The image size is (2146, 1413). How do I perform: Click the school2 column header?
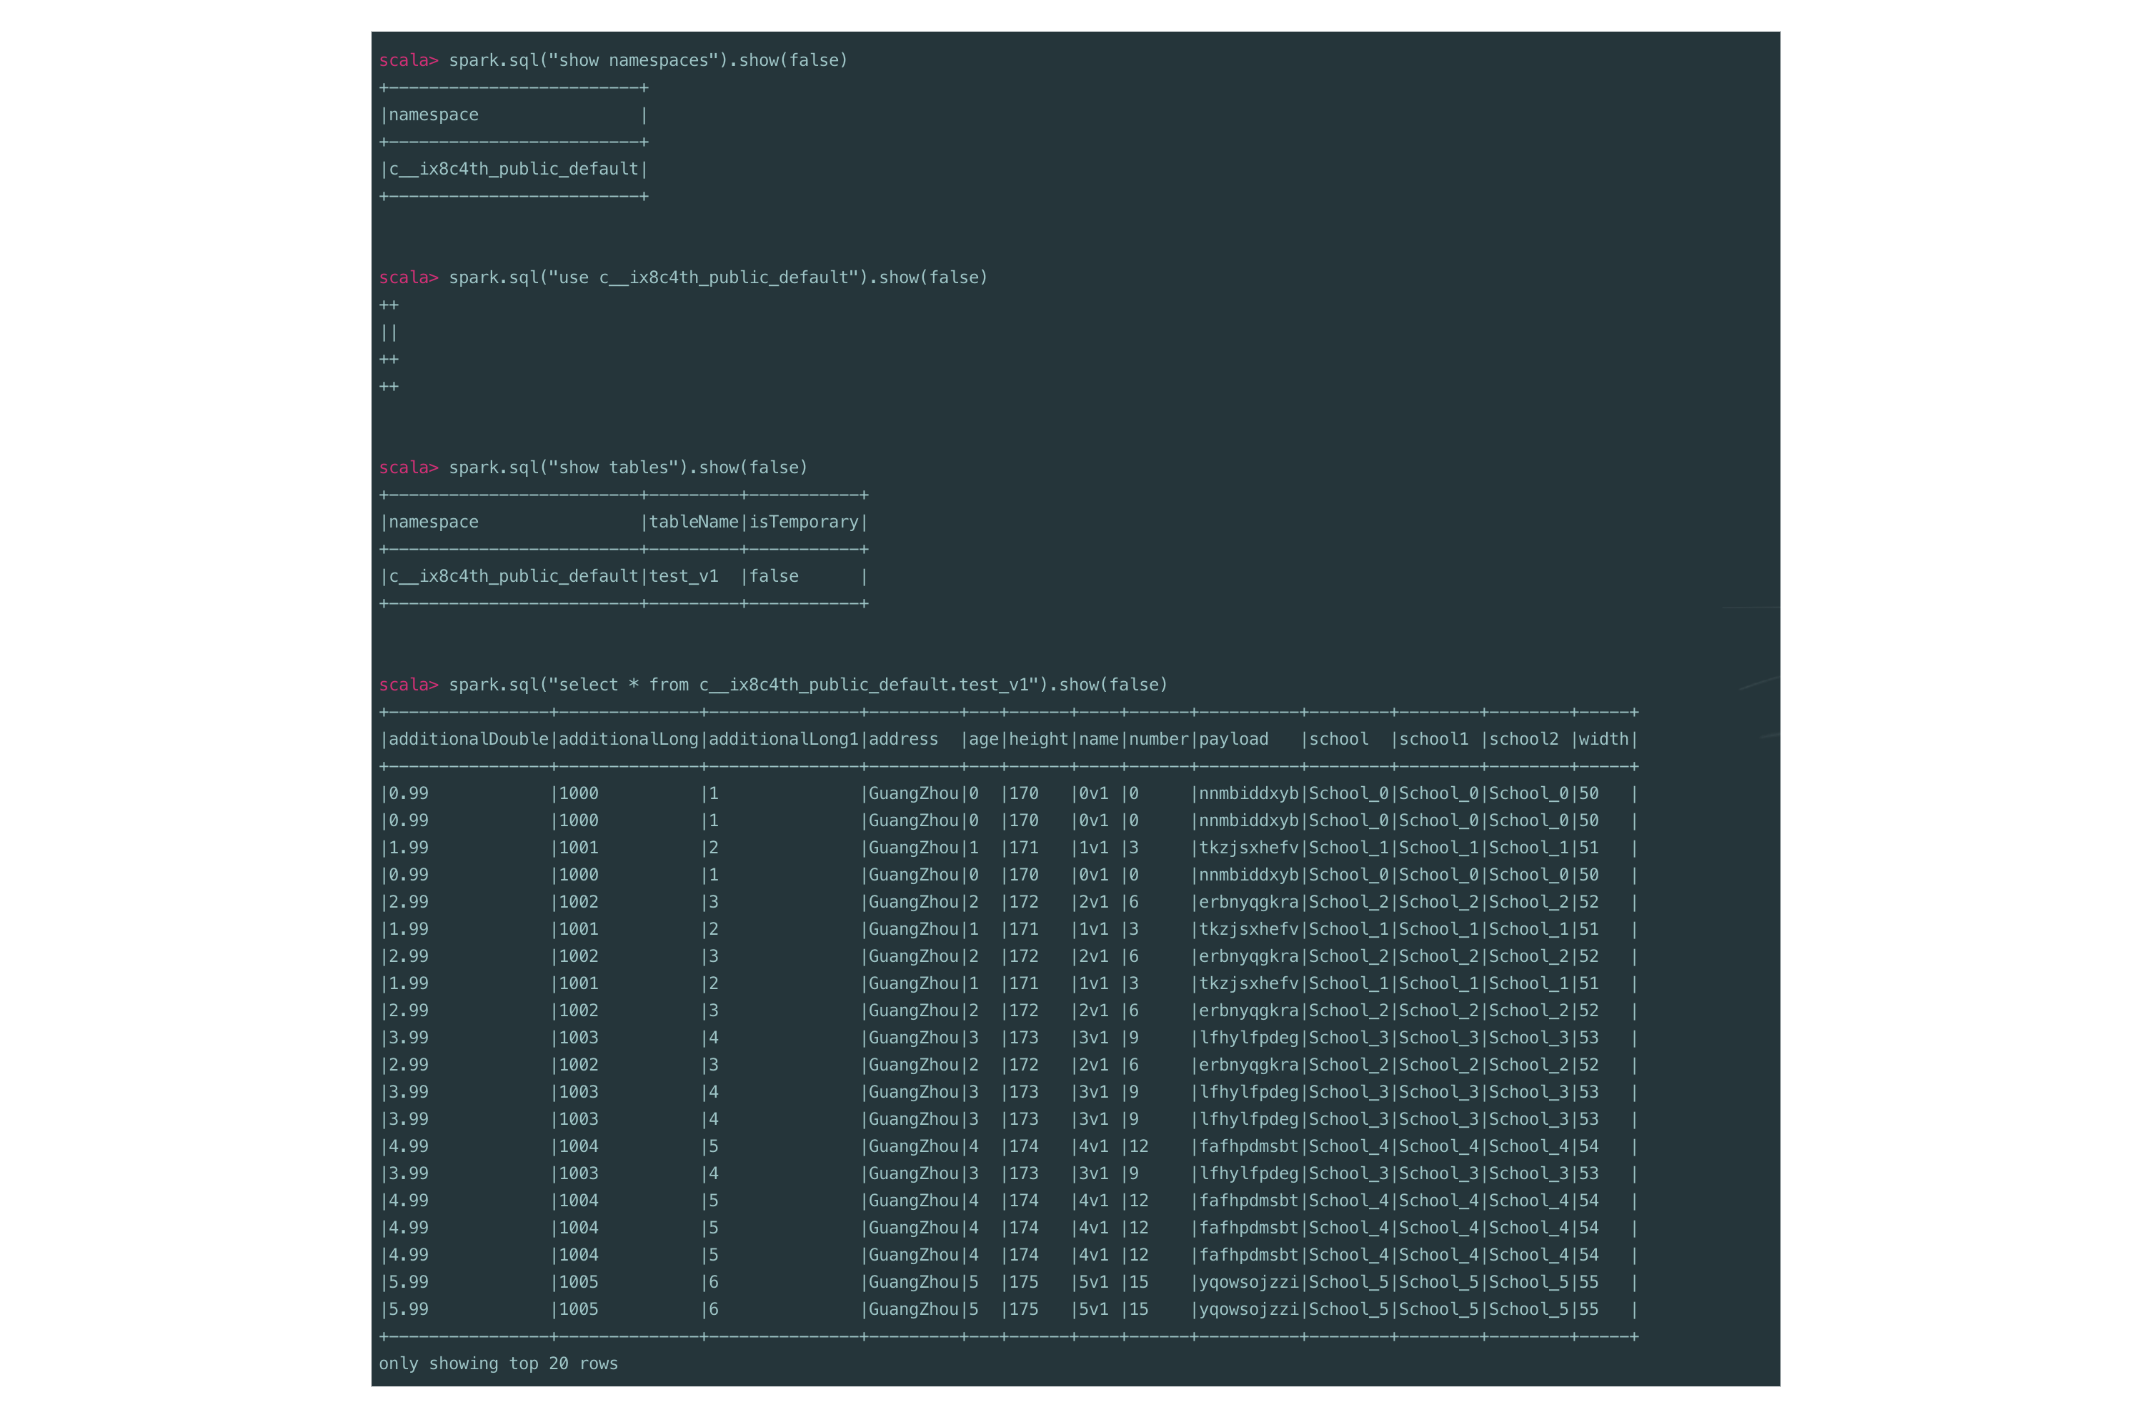point(1523,740)
